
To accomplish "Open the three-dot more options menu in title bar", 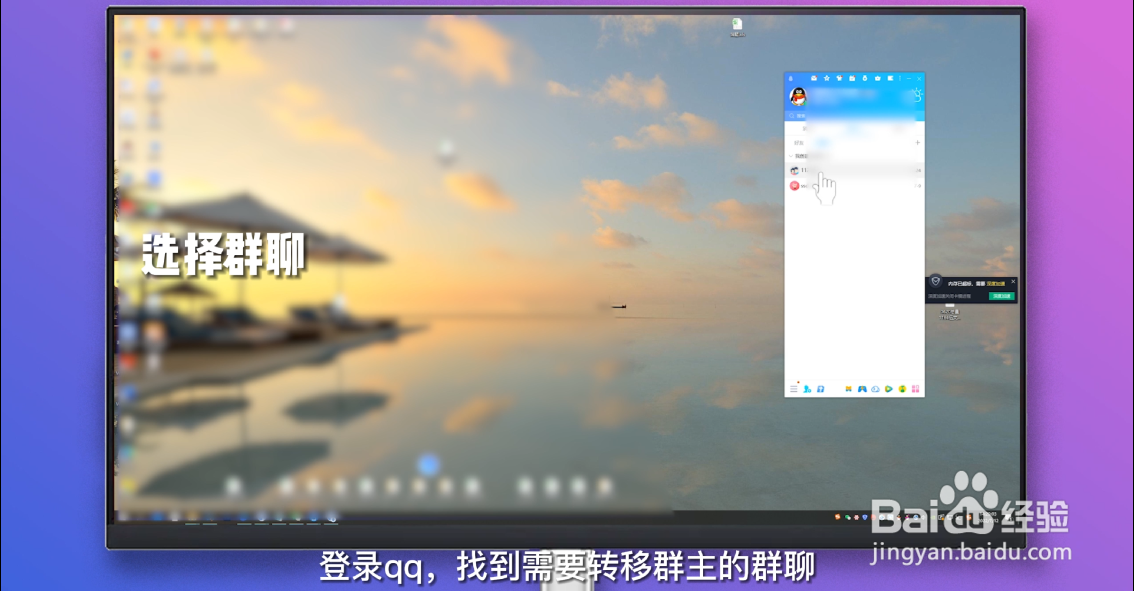I will coord(899,78).
